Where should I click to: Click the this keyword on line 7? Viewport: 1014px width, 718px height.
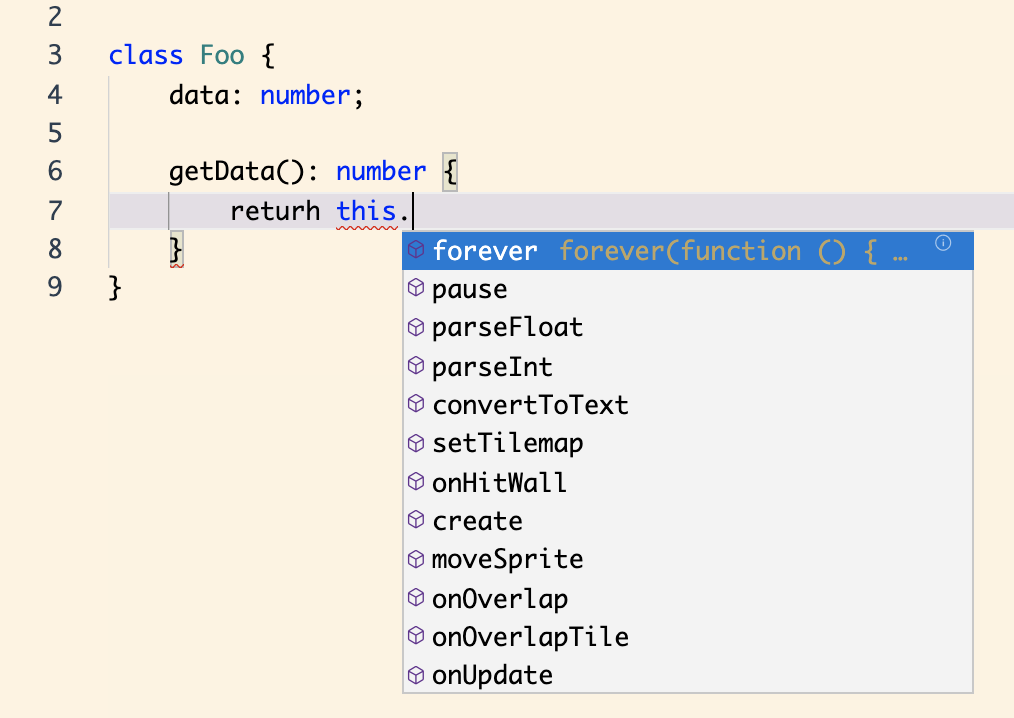pyautogui.click(x=366, y=210)
